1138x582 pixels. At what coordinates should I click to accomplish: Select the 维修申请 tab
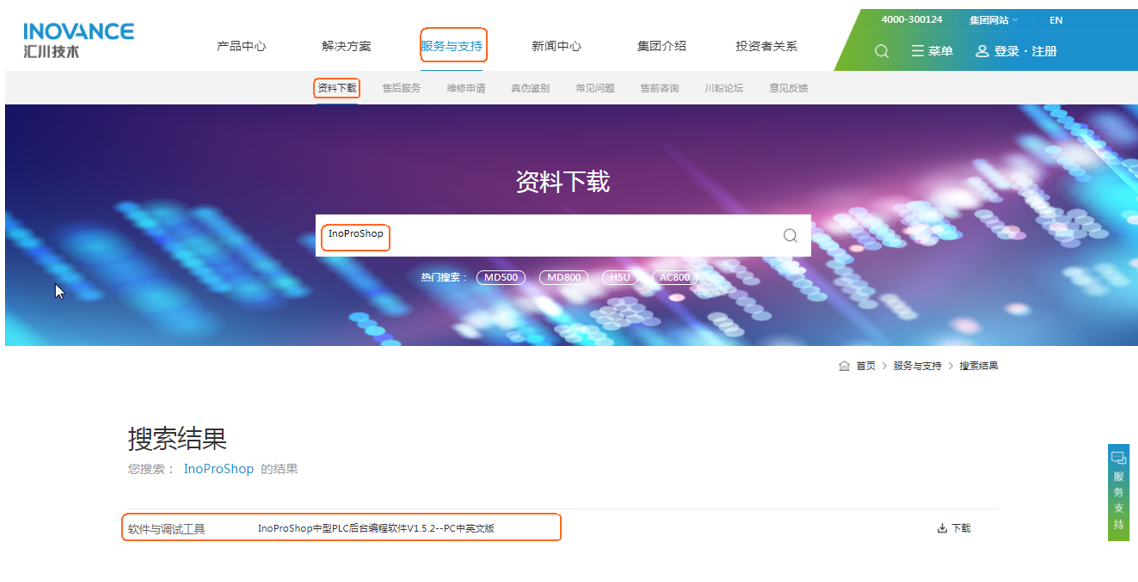pos(466,89)
